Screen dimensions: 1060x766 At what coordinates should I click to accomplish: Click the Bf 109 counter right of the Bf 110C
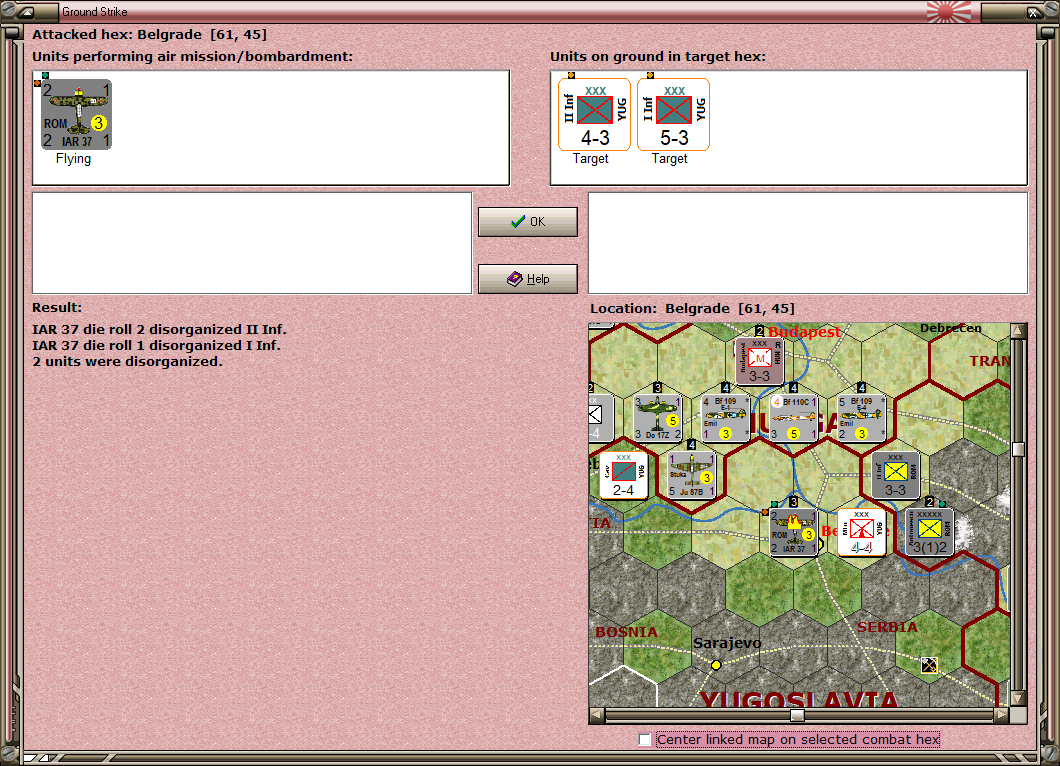[x=861, y=418]
